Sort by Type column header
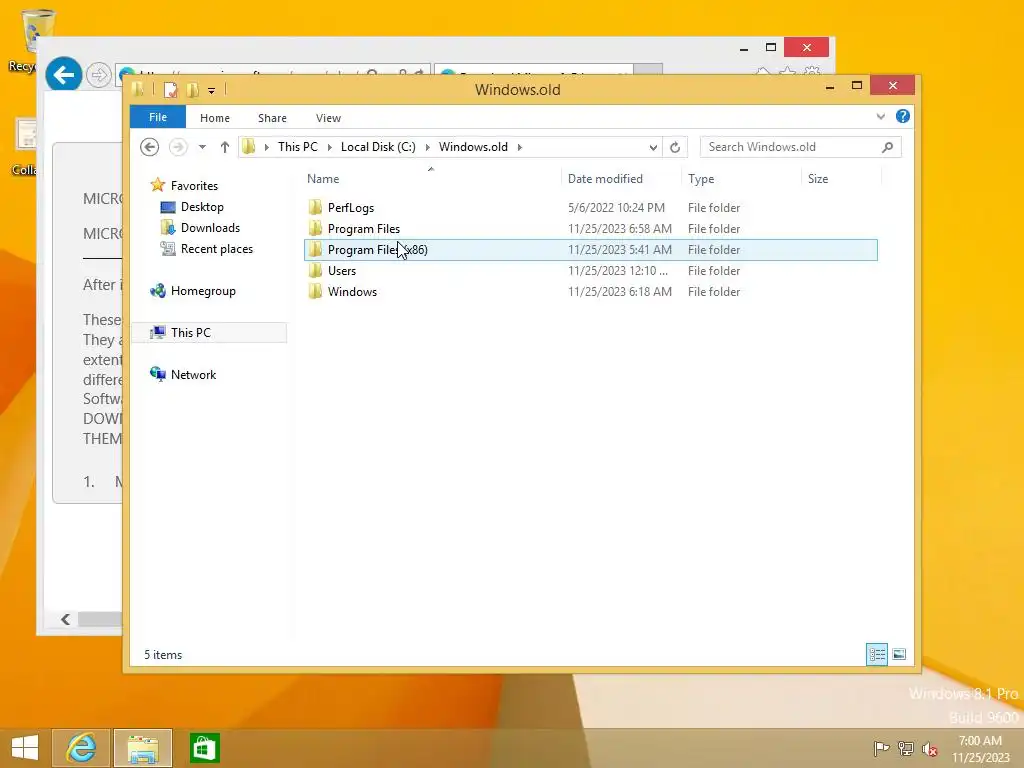The image size is (1024, 768). [x=741, y=178]
